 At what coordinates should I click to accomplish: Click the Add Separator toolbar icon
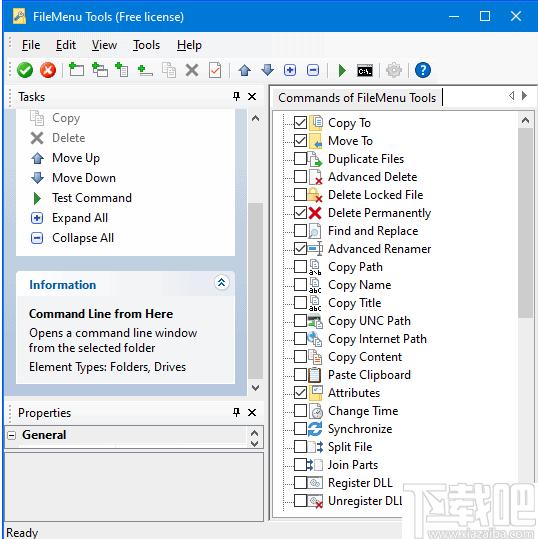[x=145, y=70]
